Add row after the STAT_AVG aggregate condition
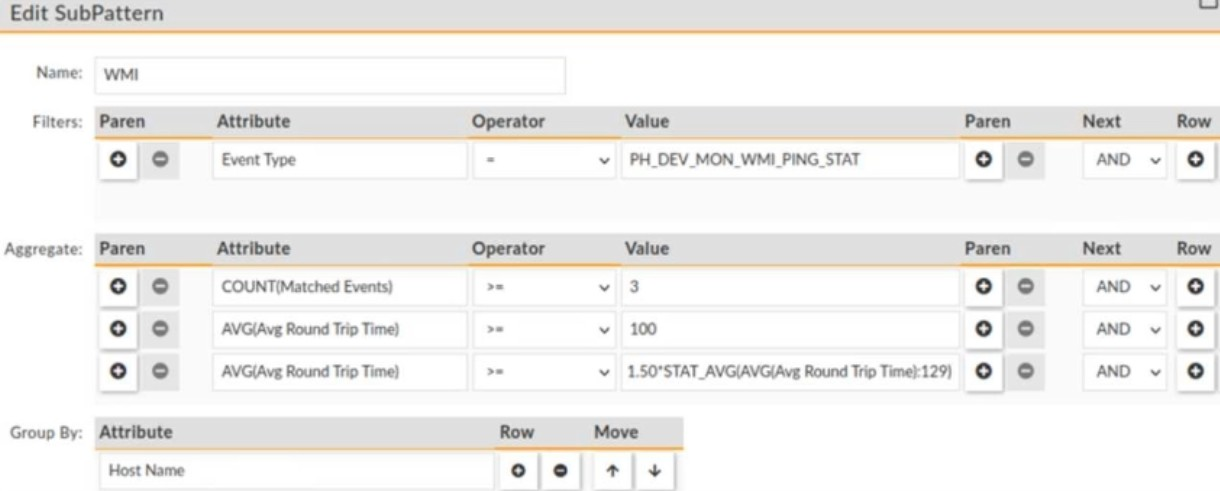 point(1194,372)
